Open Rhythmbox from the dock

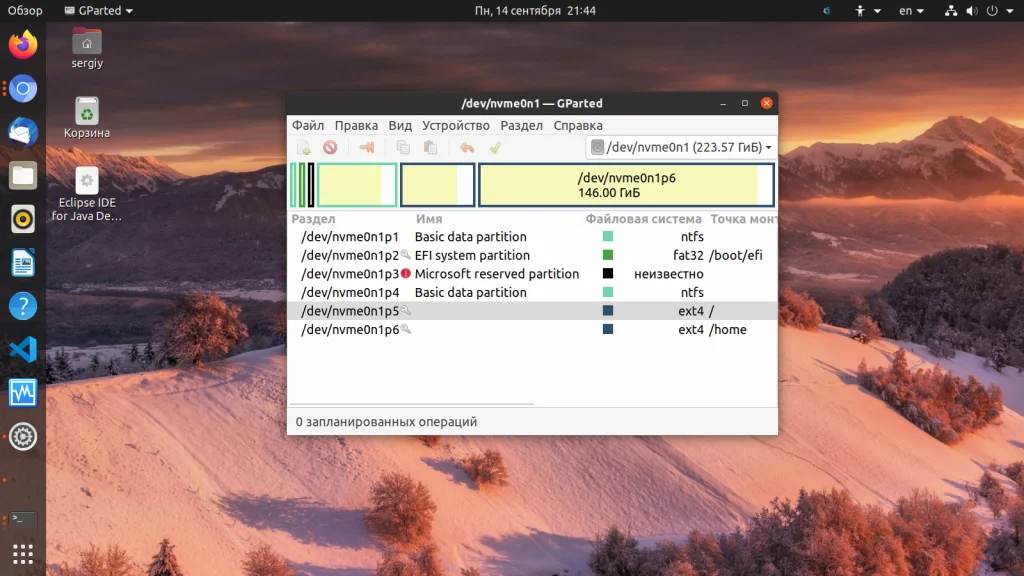point(23,219)
